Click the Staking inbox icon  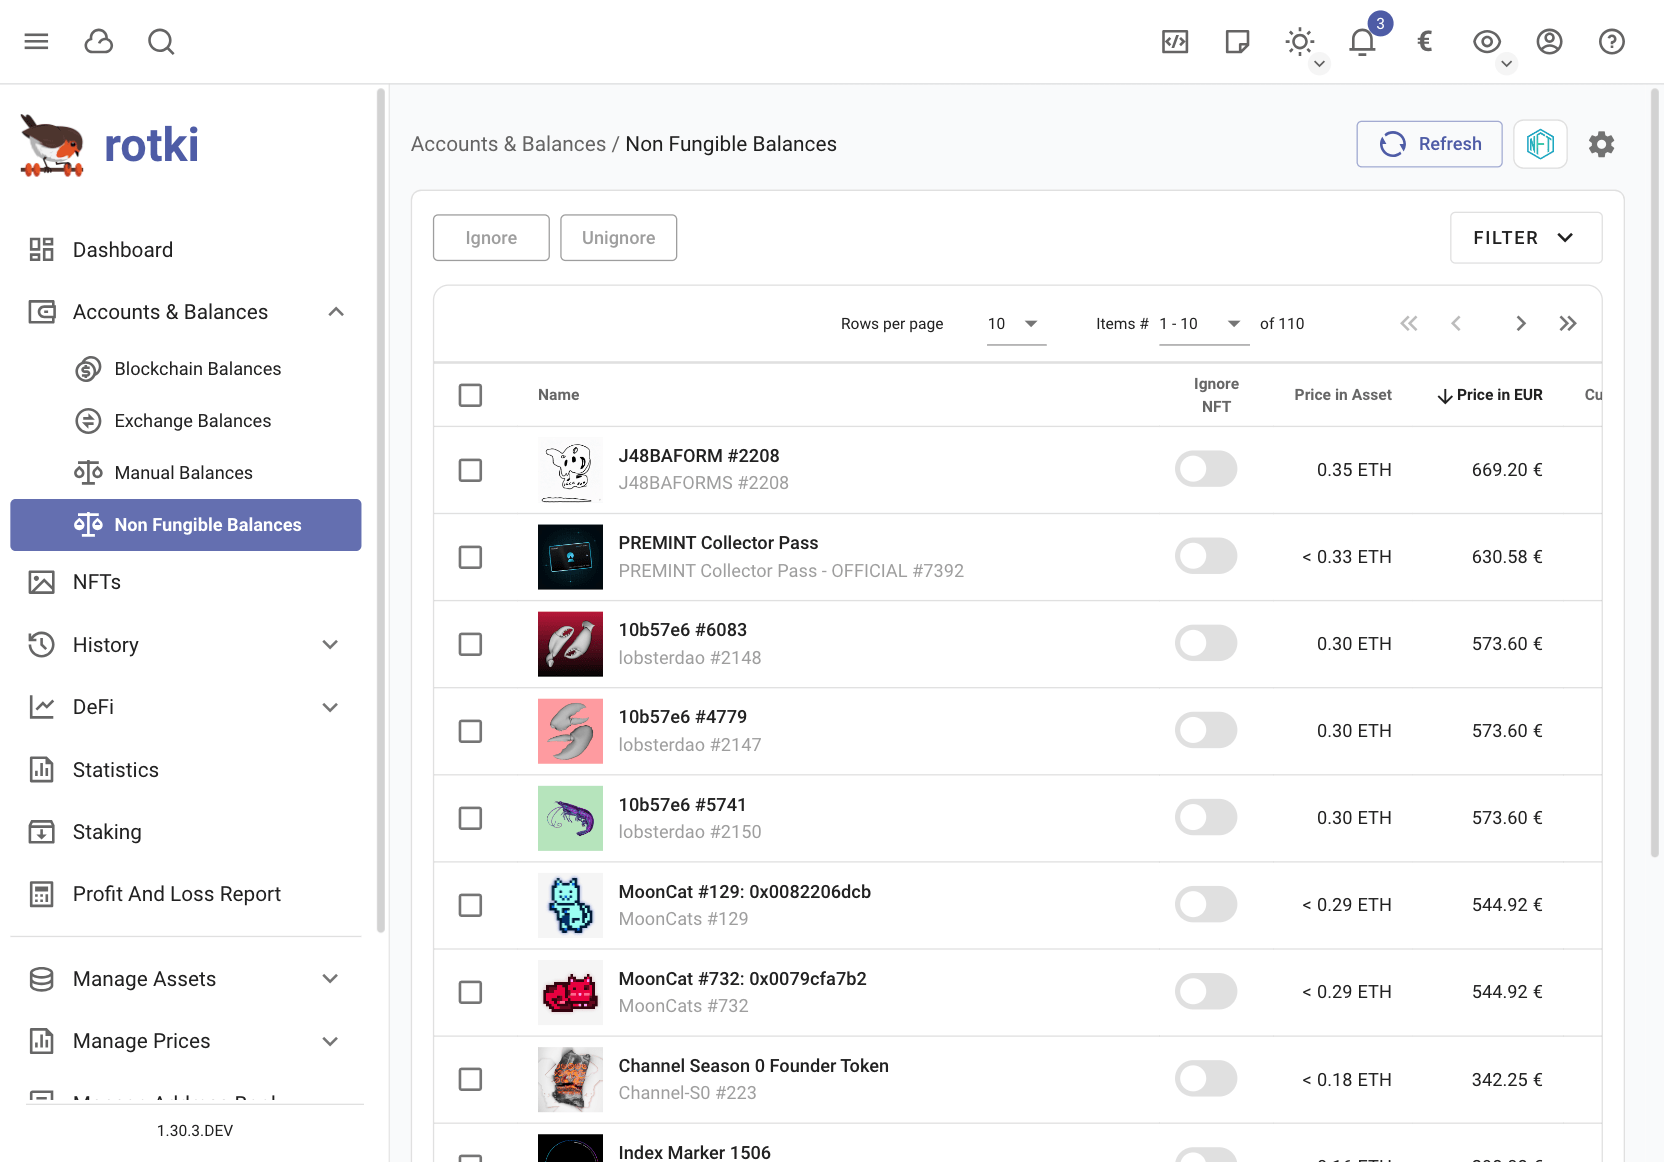(x=41, y=832)
